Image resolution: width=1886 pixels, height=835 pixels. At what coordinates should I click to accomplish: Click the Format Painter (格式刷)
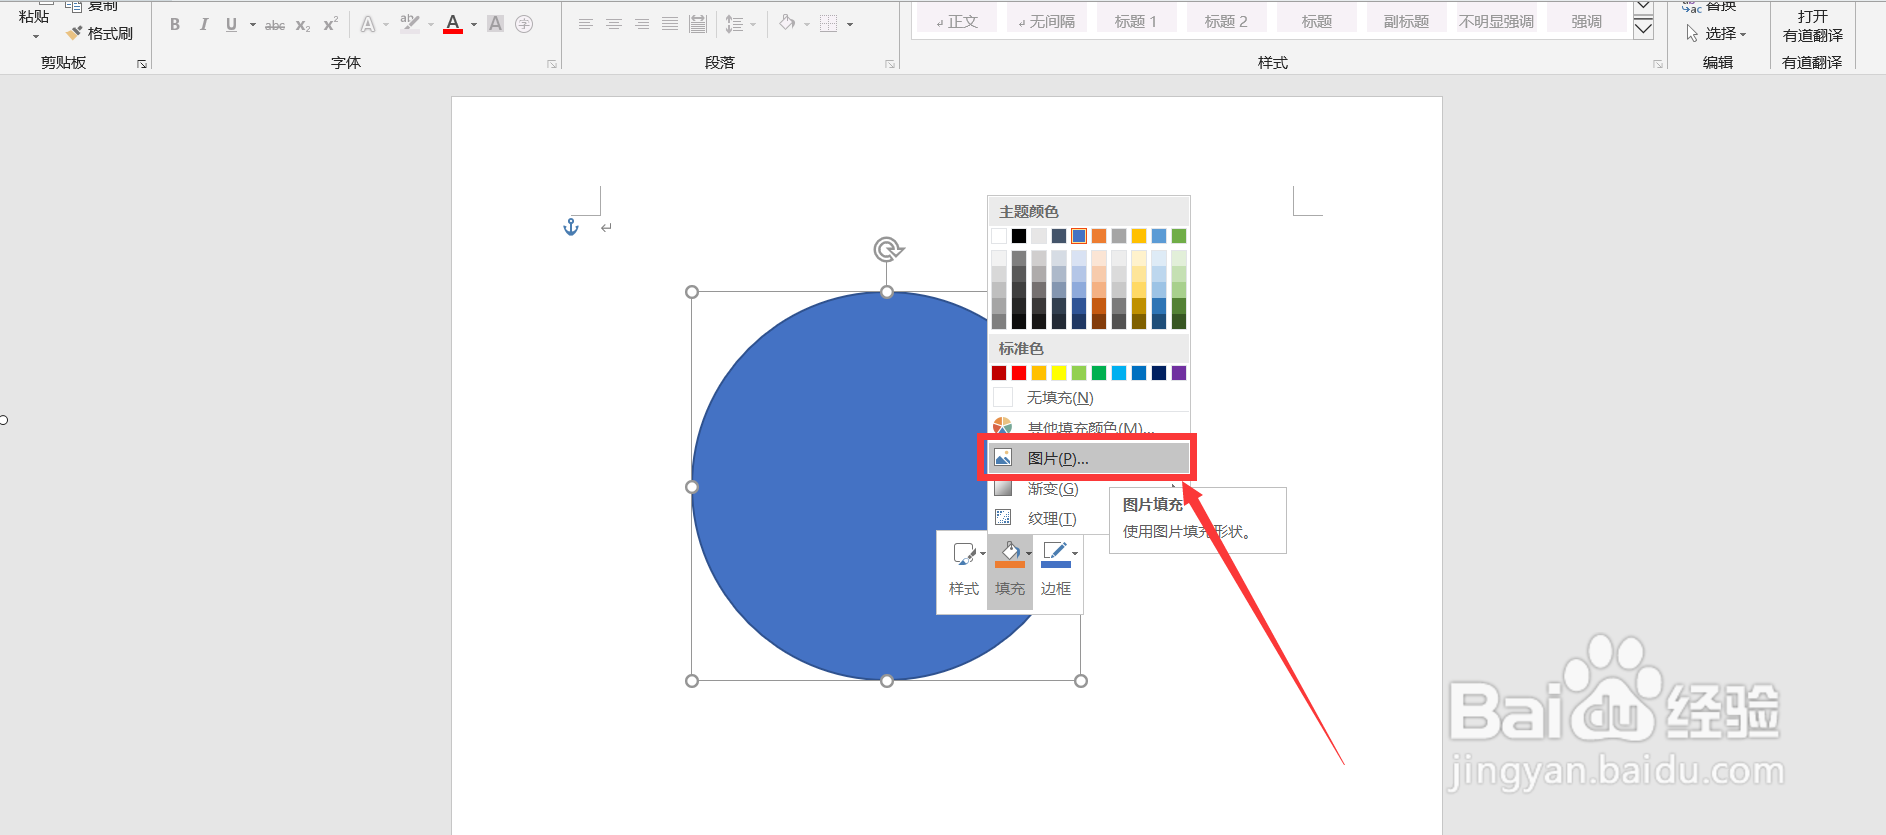[100, 33]
